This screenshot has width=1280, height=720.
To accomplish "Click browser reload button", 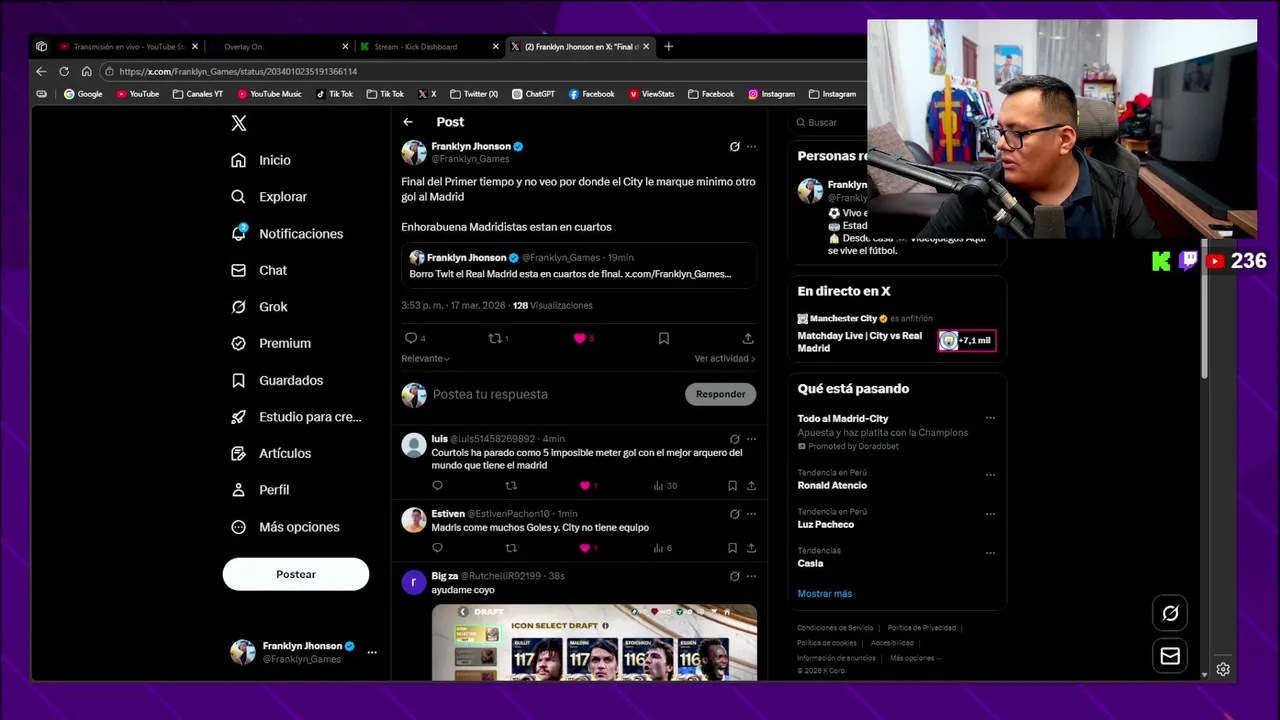I will coord(64,71).
